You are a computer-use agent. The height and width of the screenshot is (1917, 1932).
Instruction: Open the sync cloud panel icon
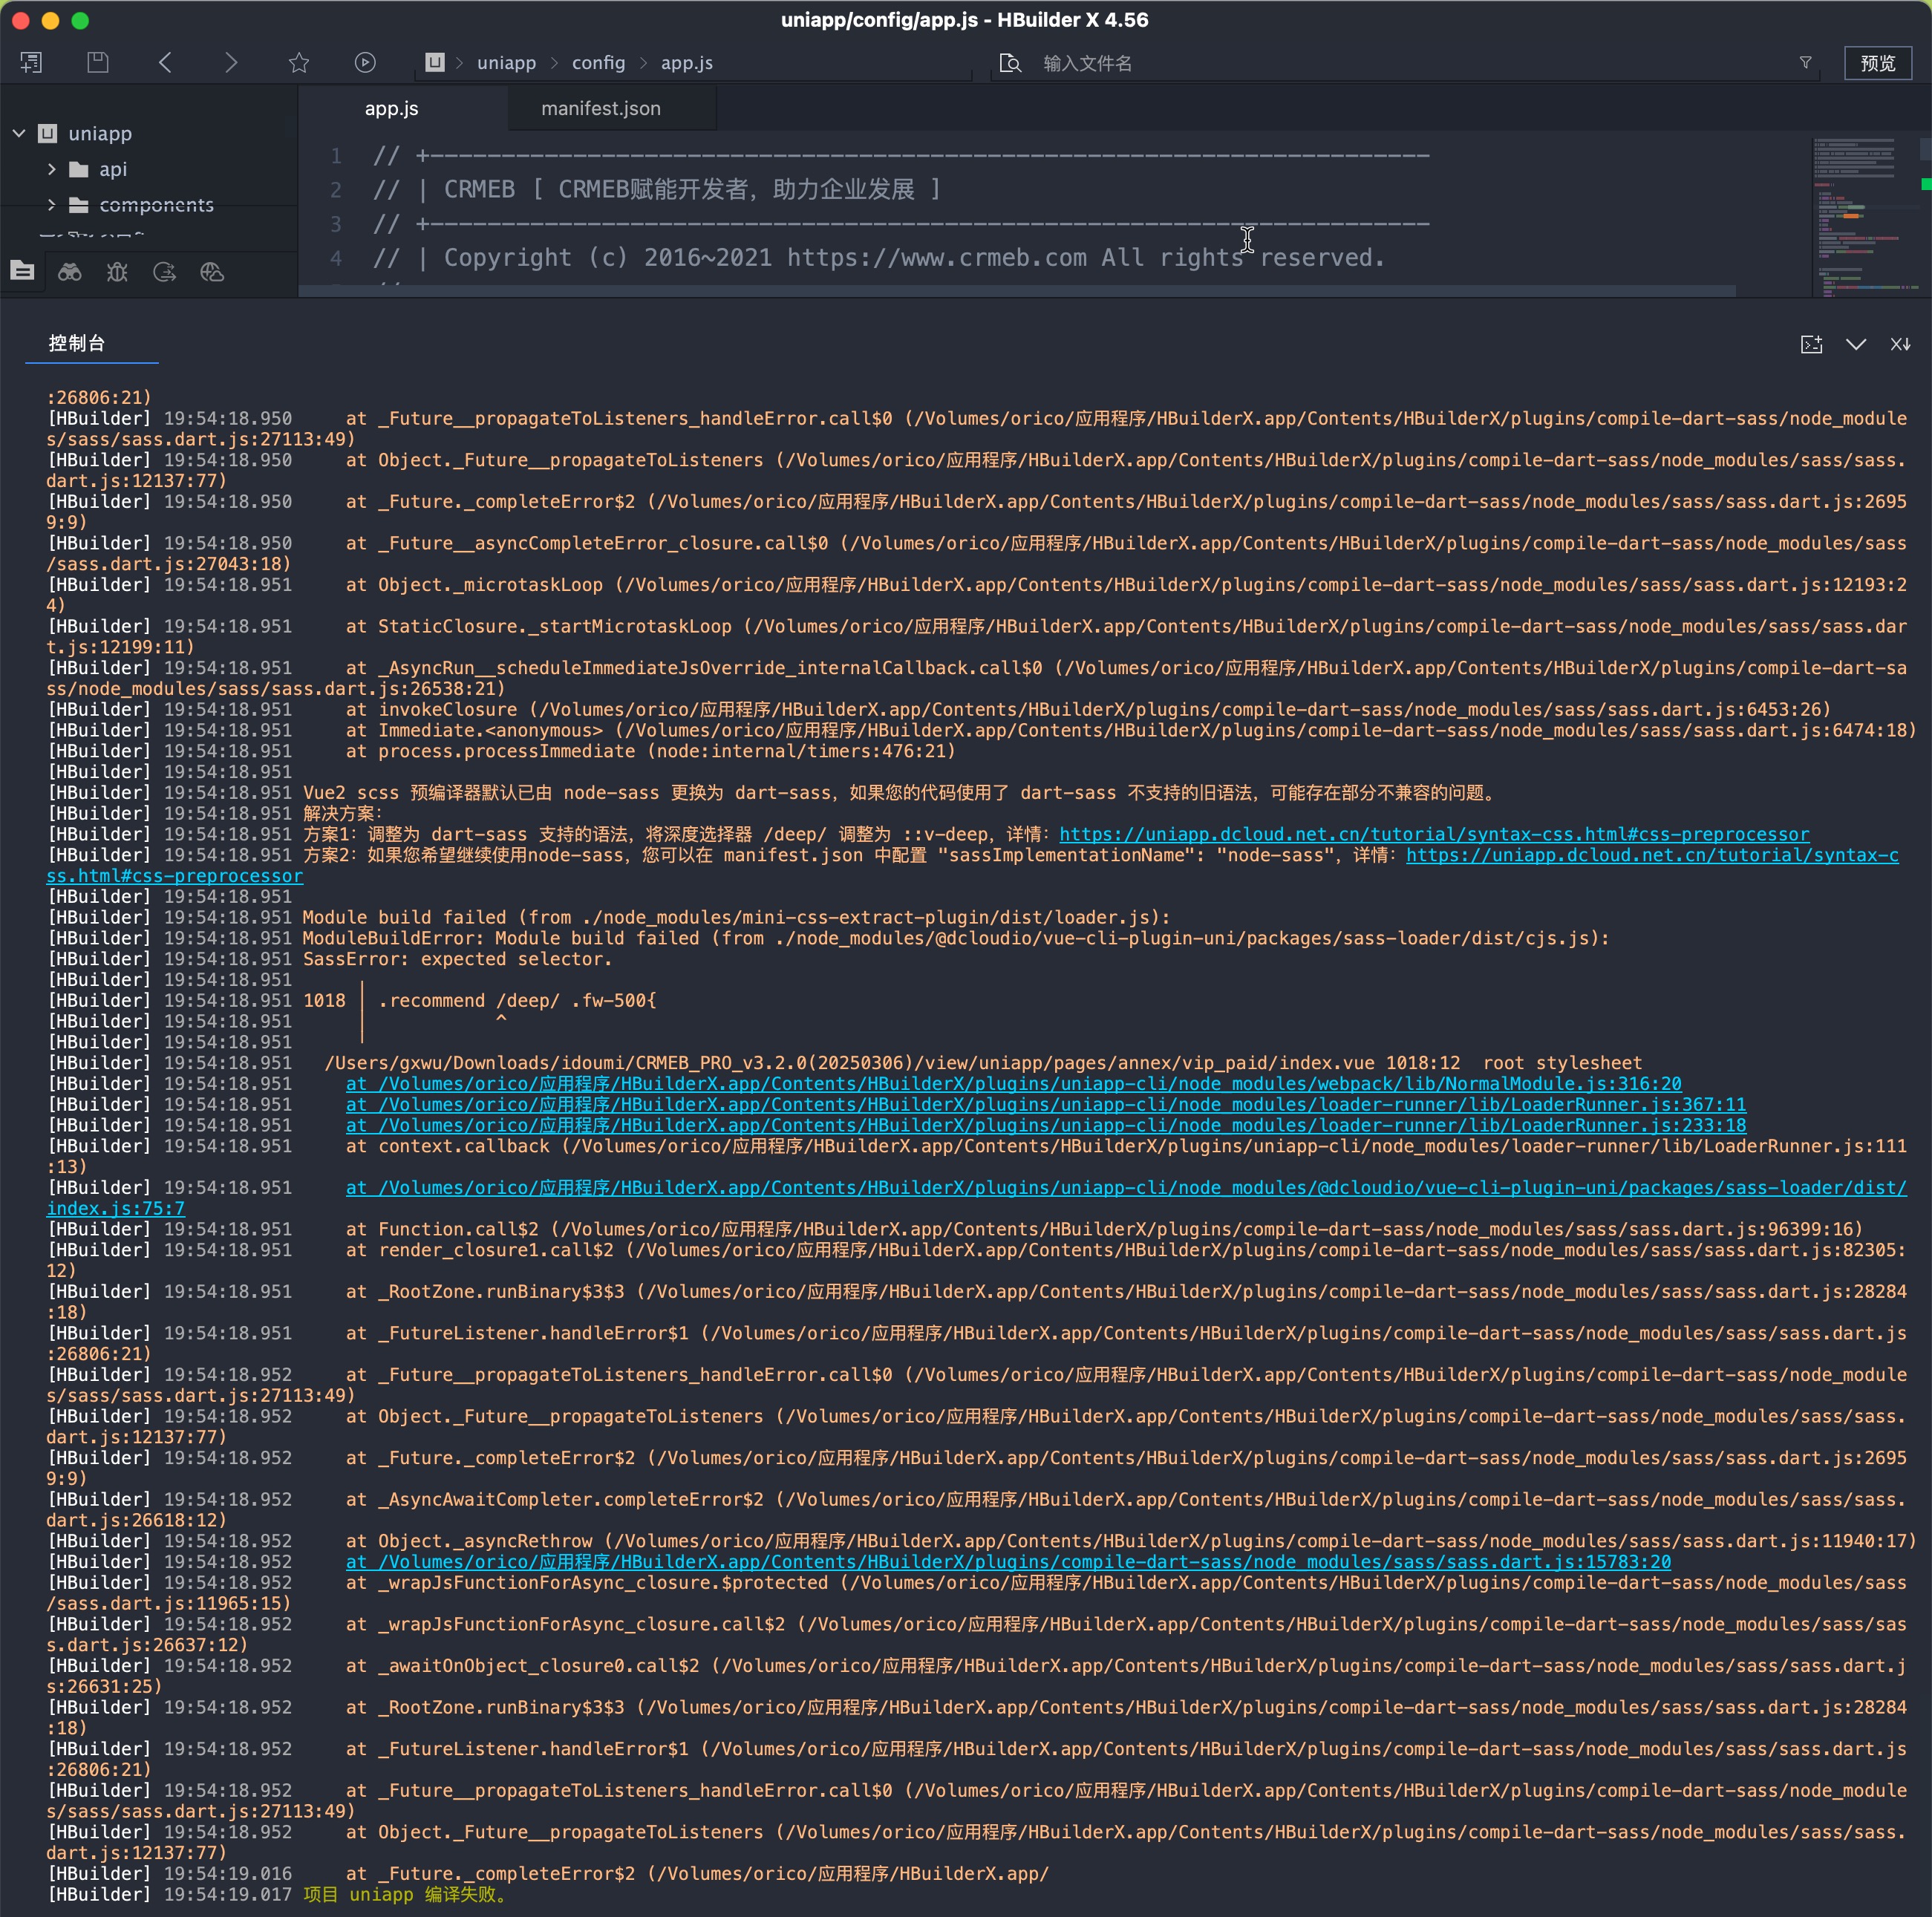[164, 271]
